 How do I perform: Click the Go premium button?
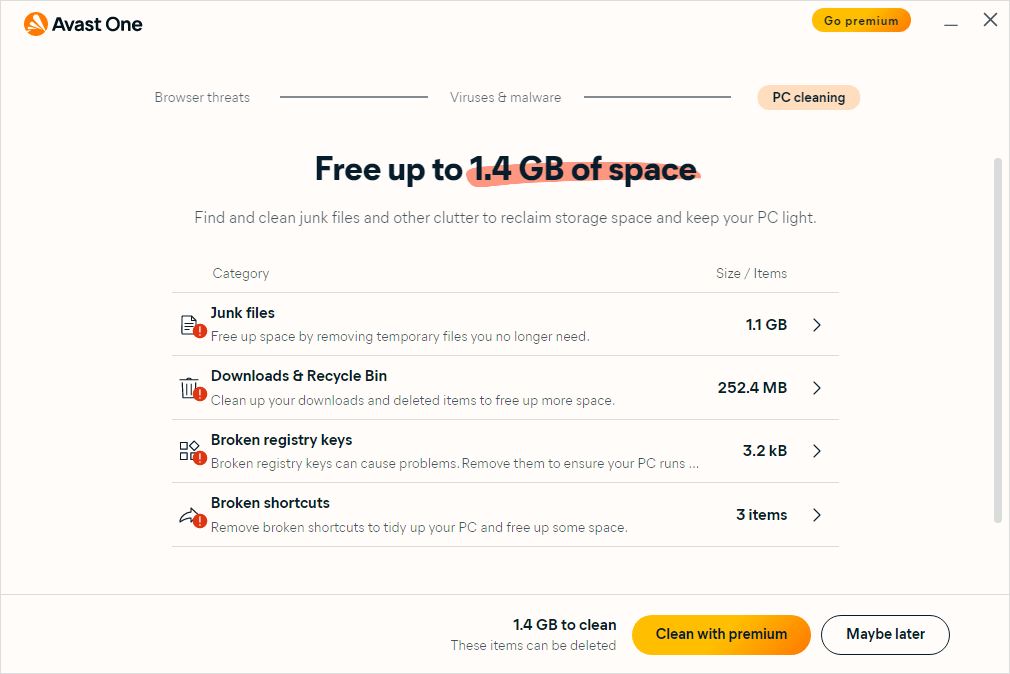(x=861, y=21)
